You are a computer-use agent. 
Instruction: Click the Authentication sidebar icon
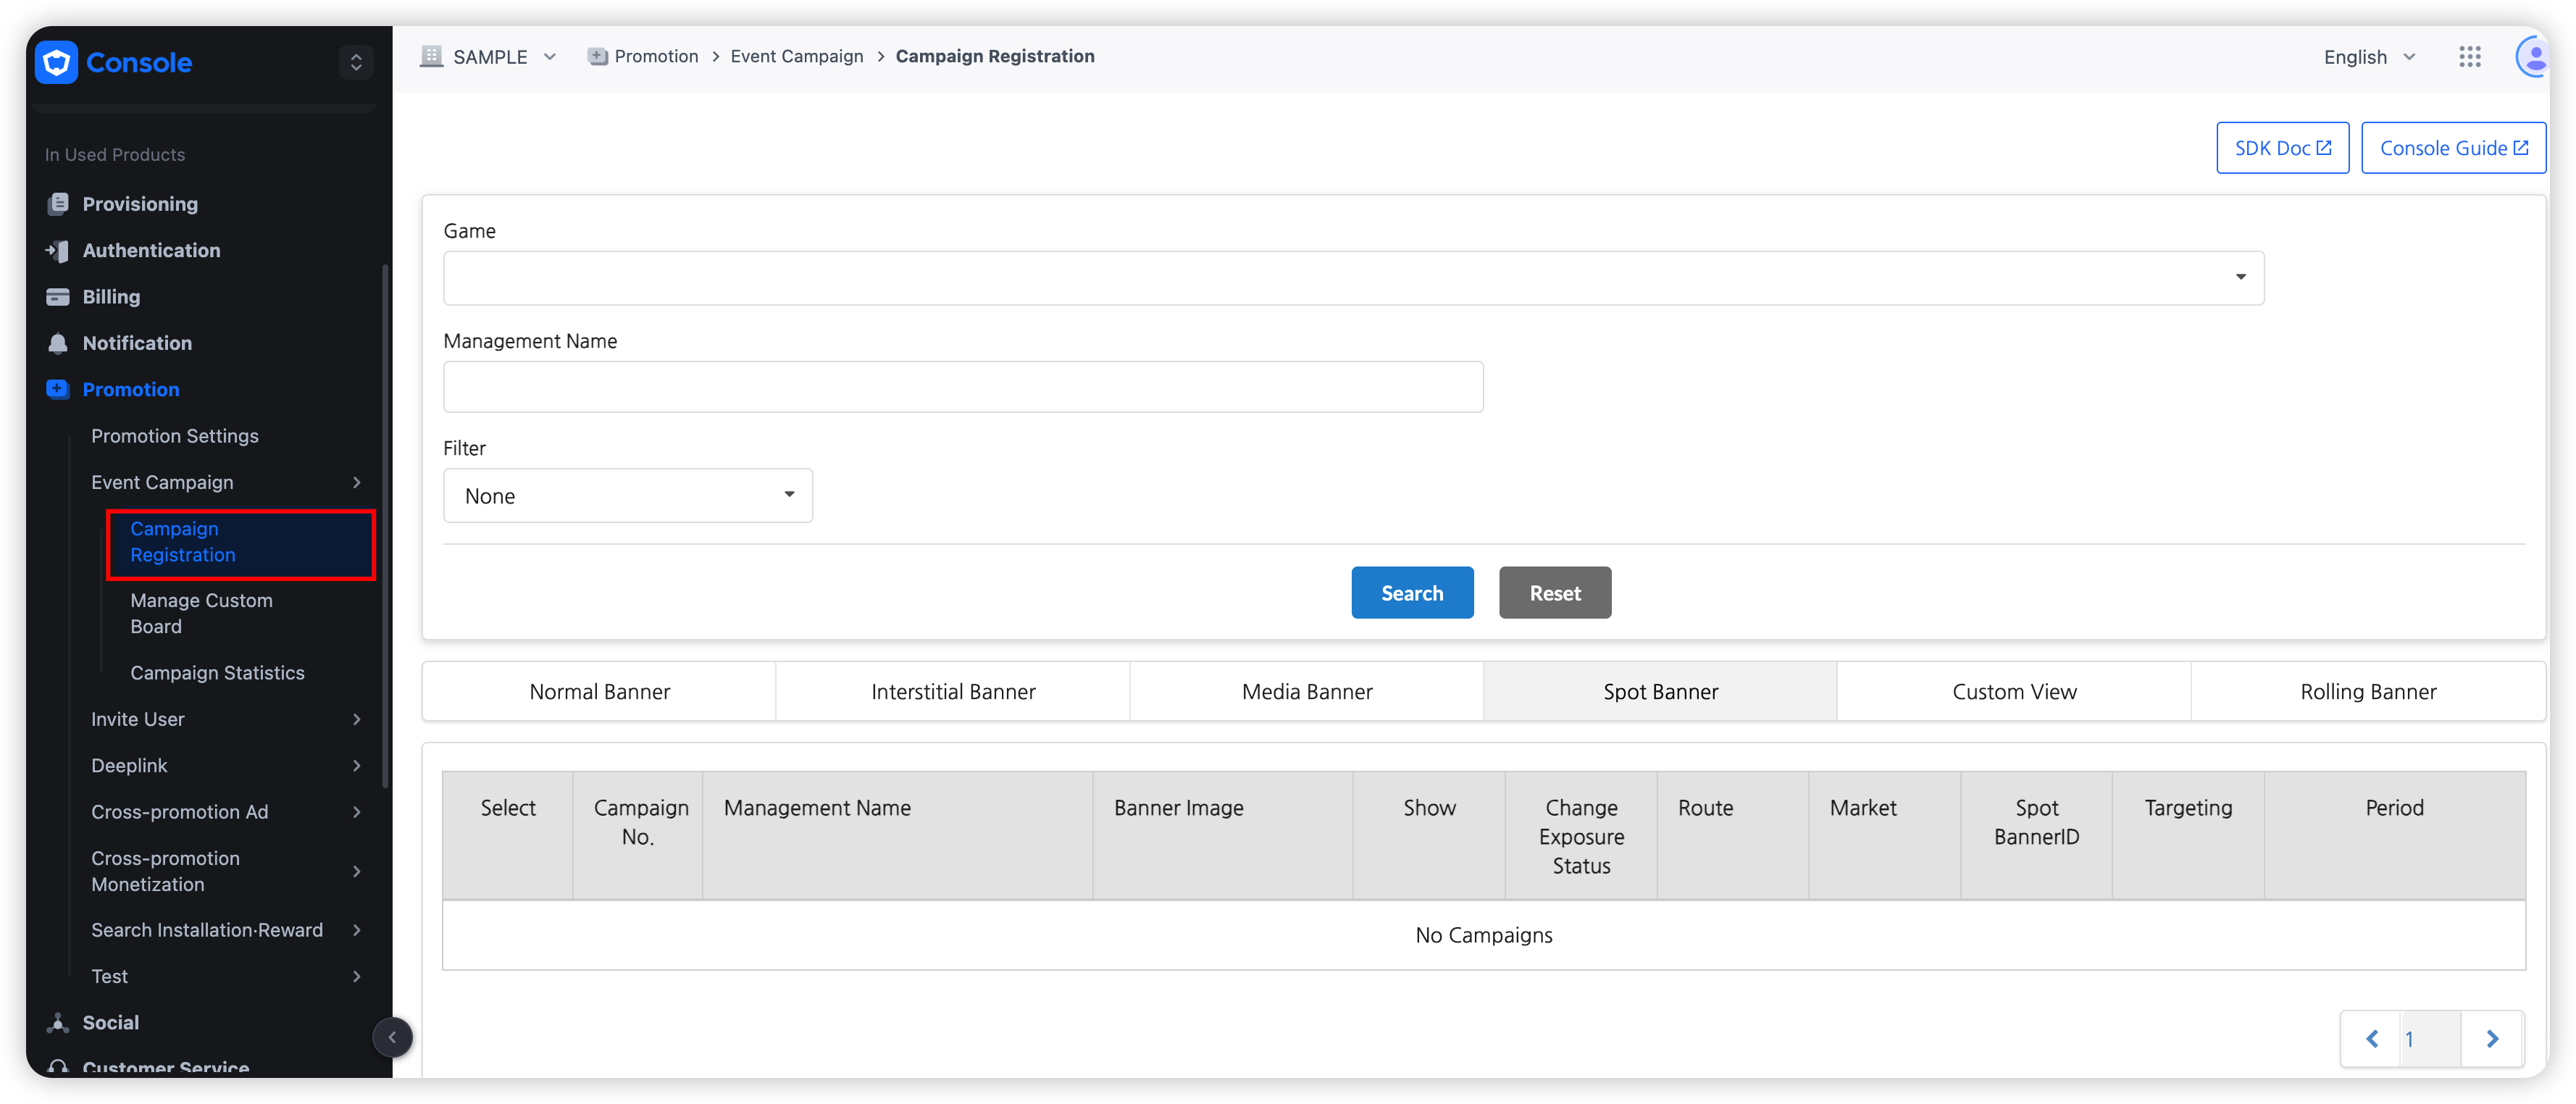[58, 251]
